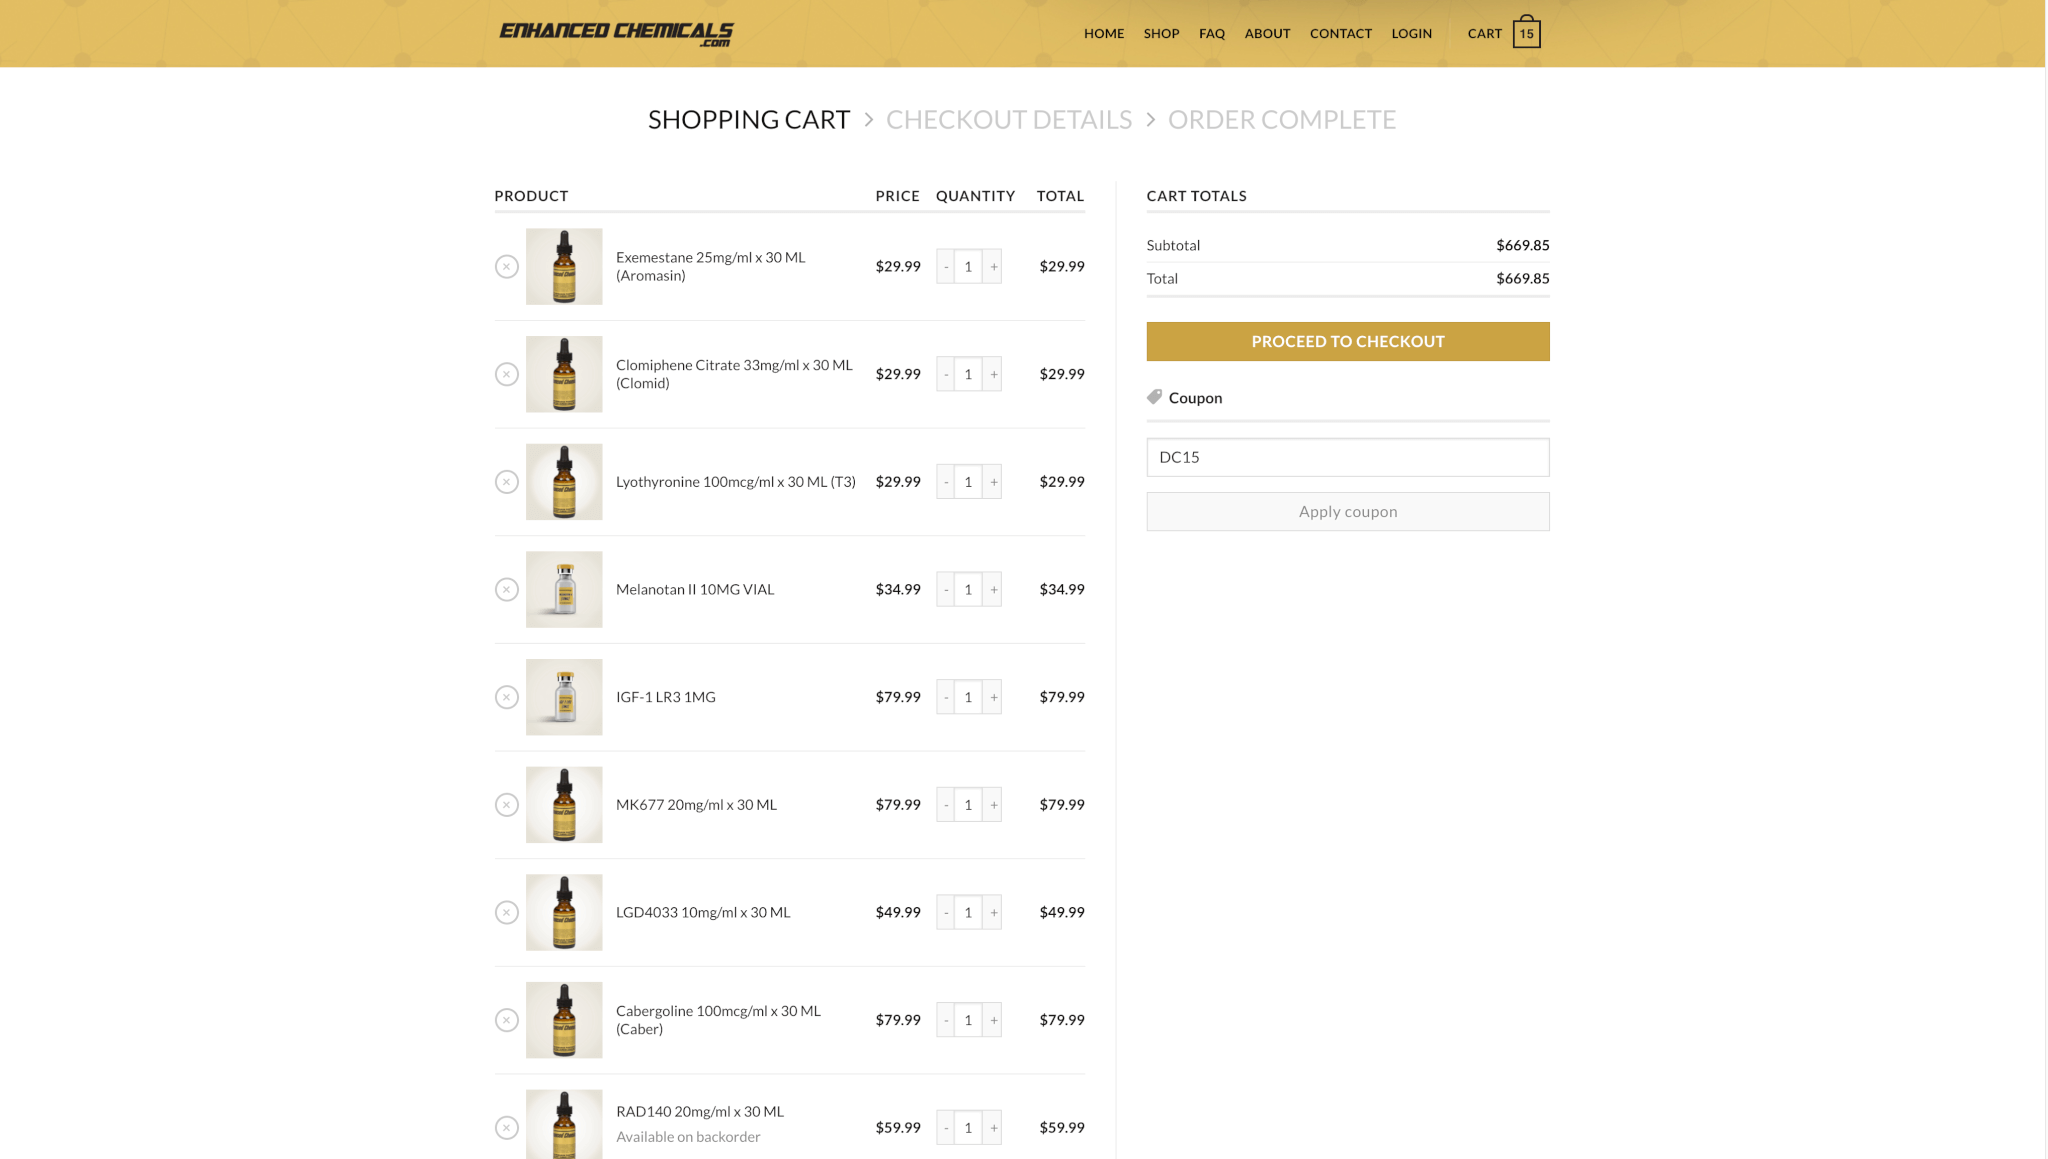
Task: Remove RAD140 from the cart
Action: (507, 1128)
